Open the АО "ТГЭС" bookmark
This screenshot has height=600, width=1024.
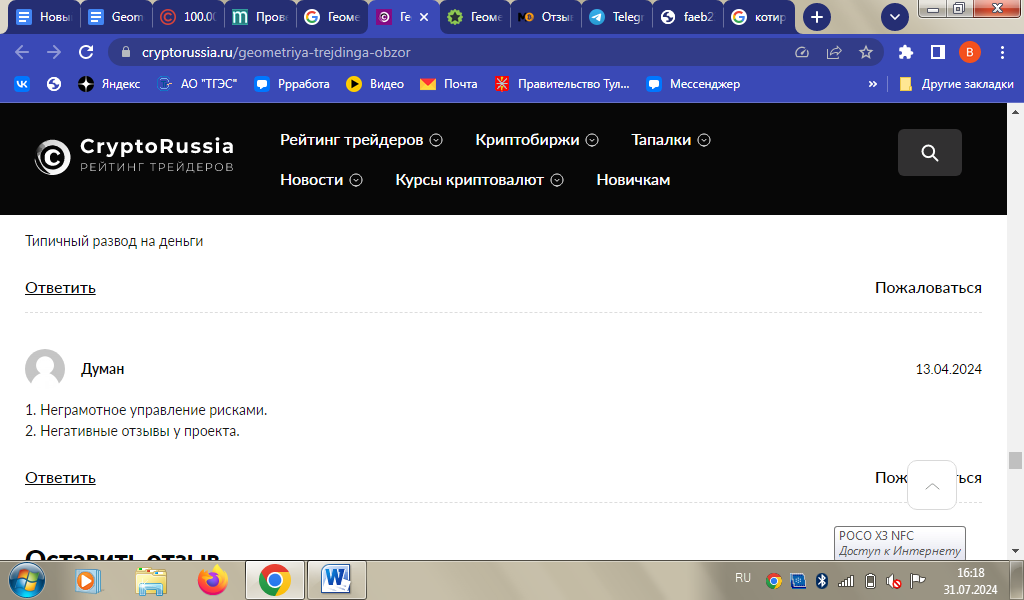pos(197,84)
